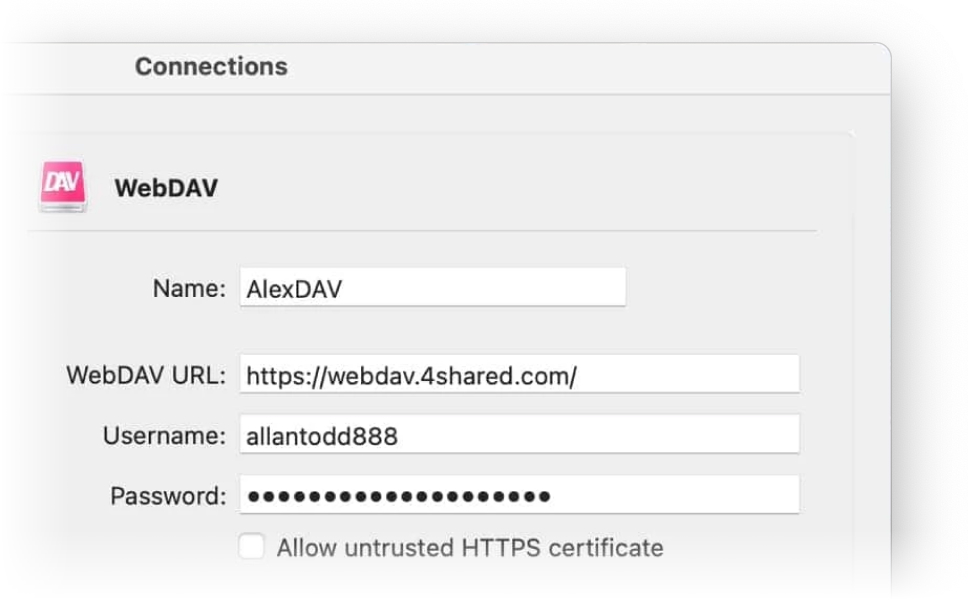980x600 pixels.
Task: Click the Connections window title
Action: click(x=211, y=67)
